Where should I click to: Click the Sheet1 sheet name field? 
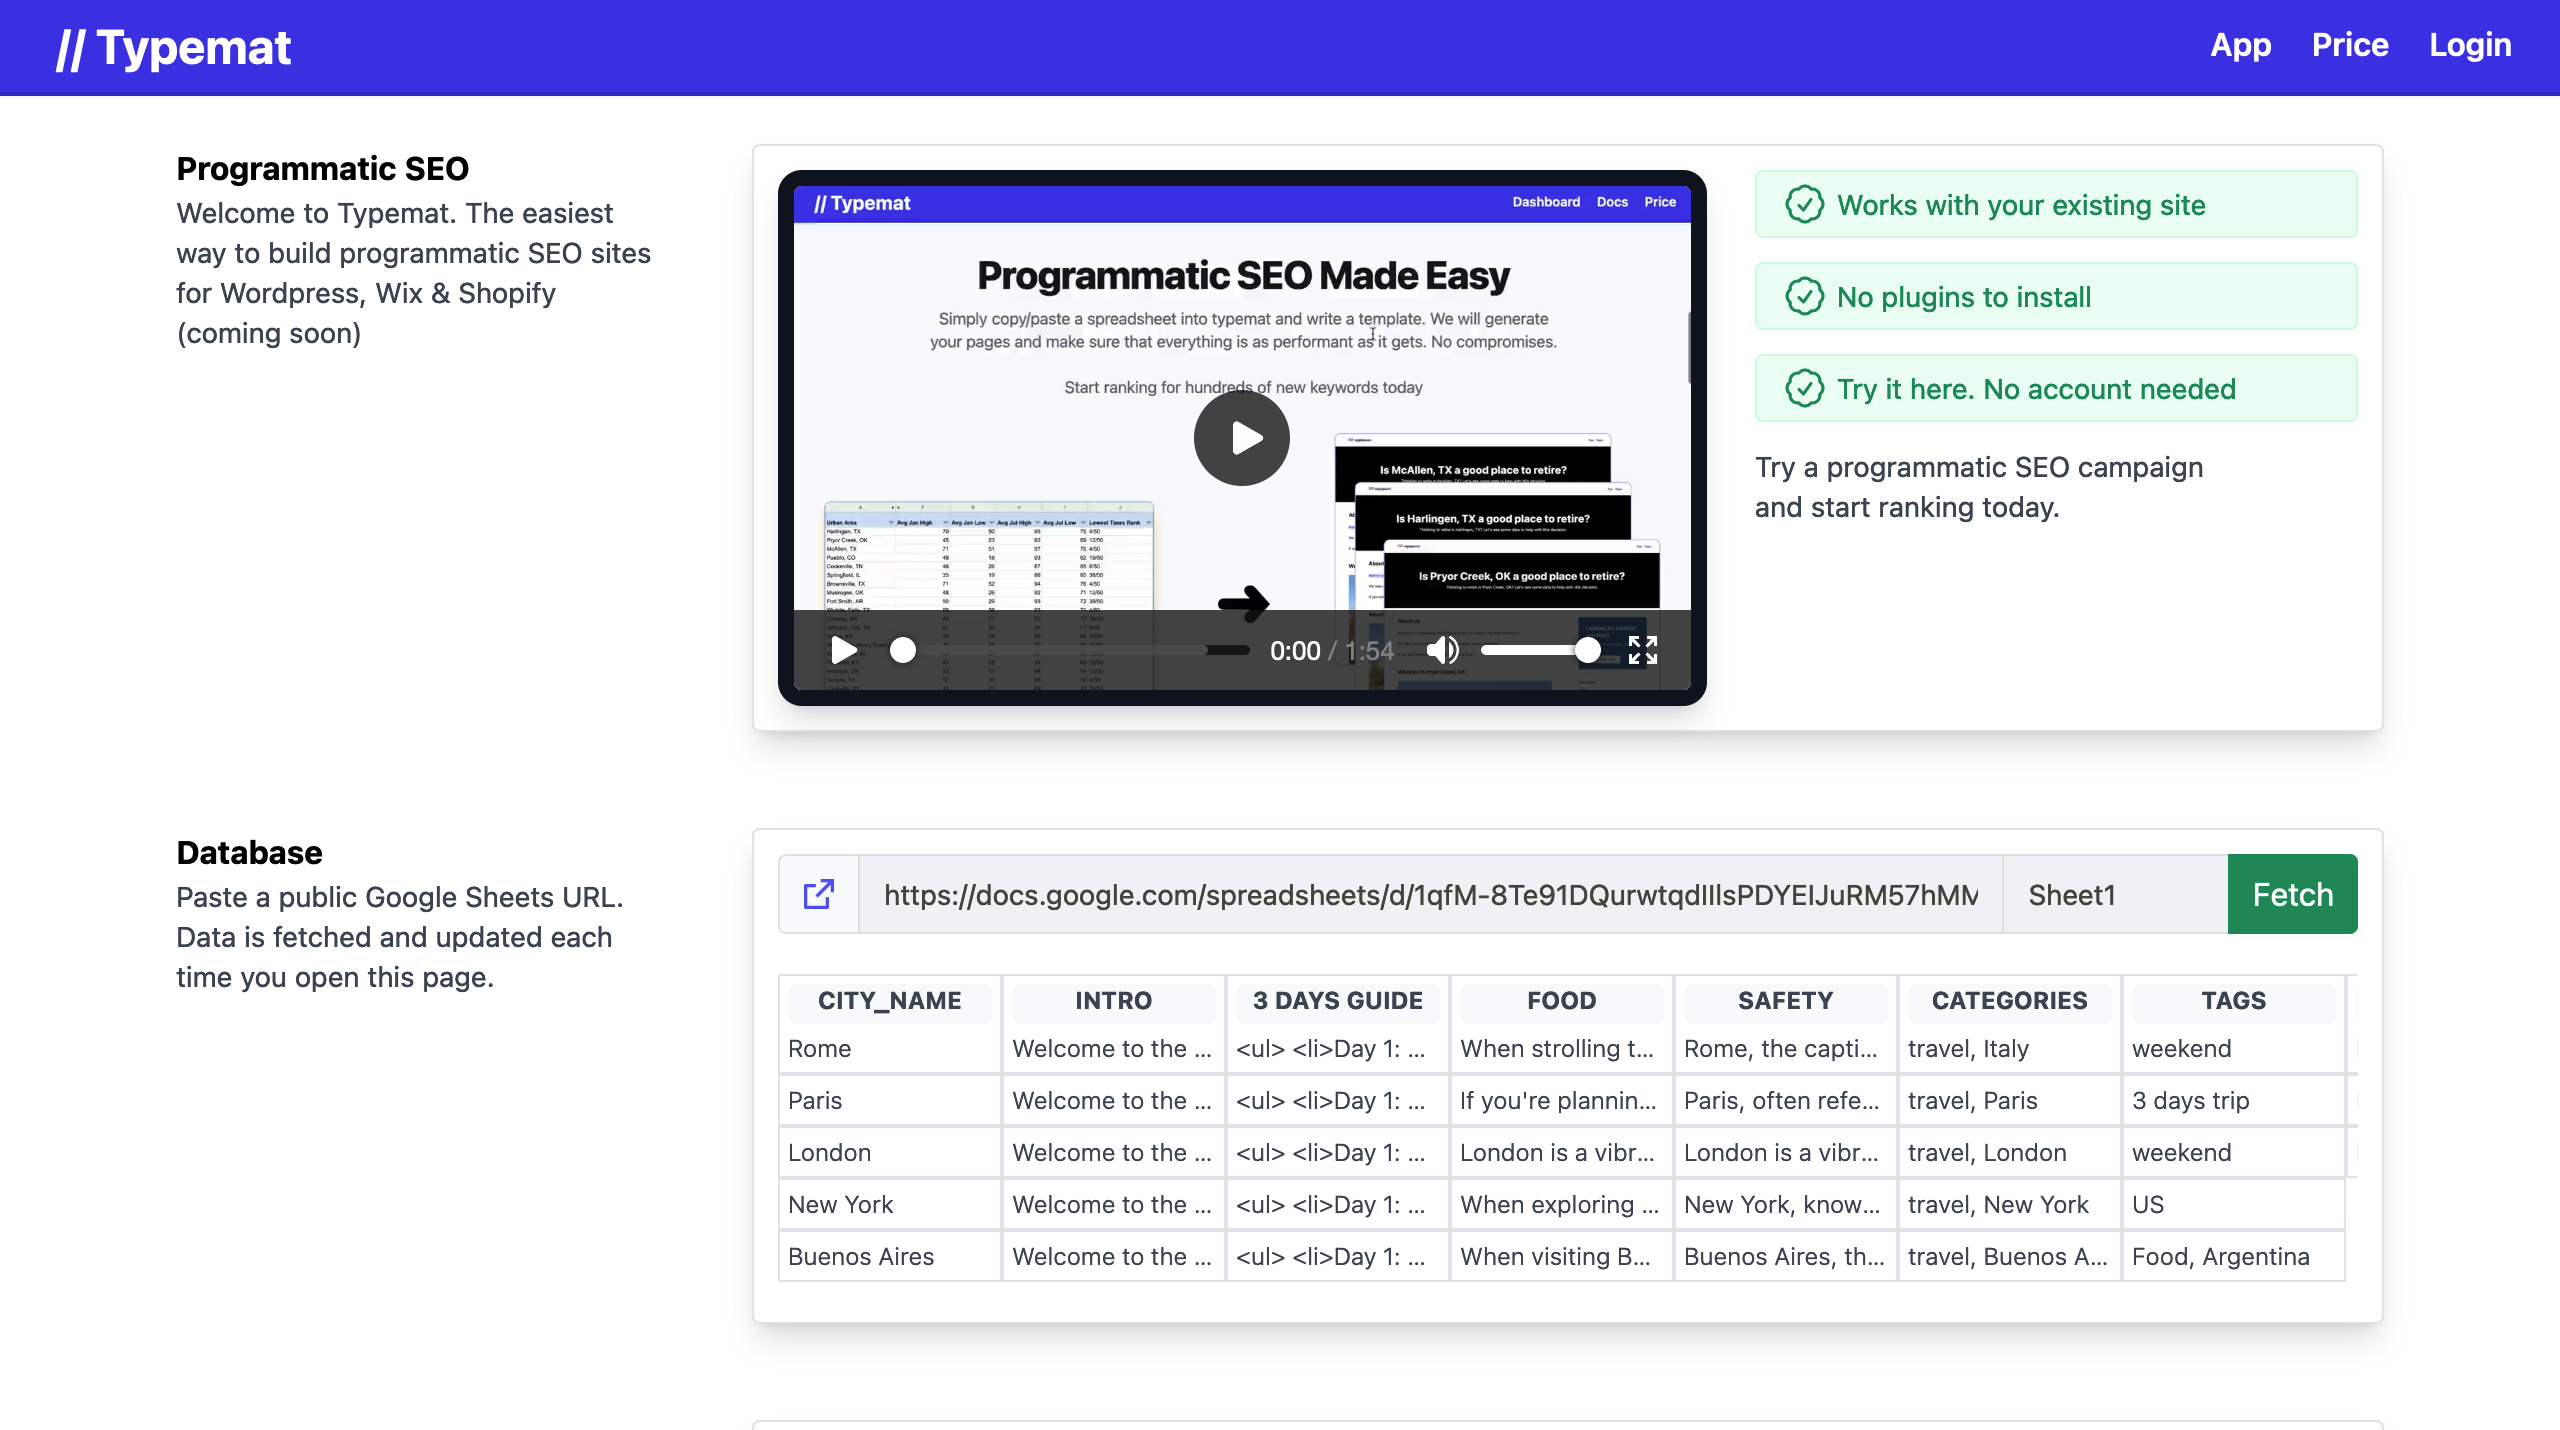point(2115,894)
